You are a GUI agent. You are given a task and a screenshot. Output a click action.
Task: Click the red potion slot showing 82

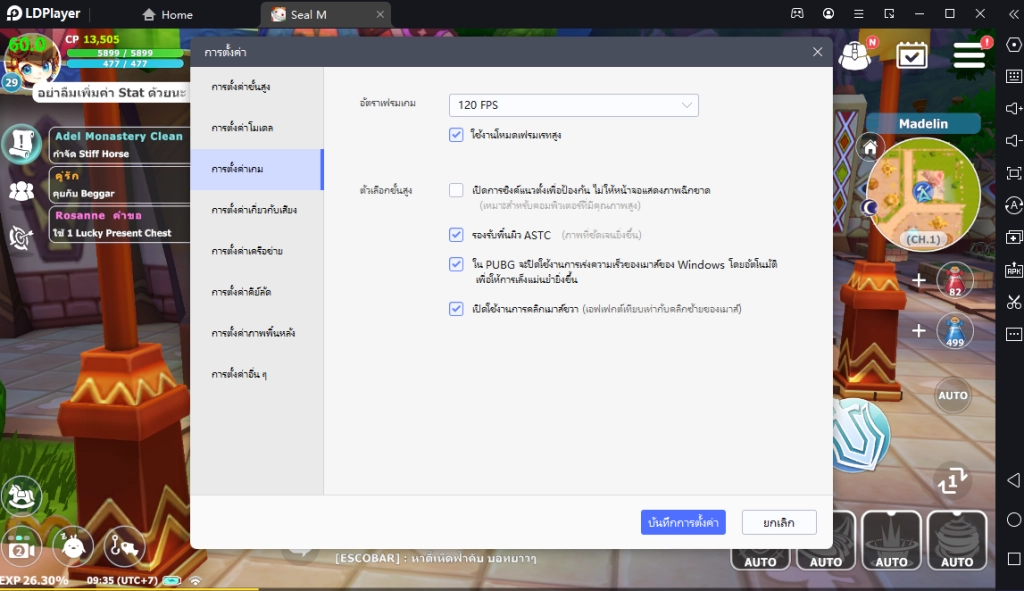coord(955,280)
